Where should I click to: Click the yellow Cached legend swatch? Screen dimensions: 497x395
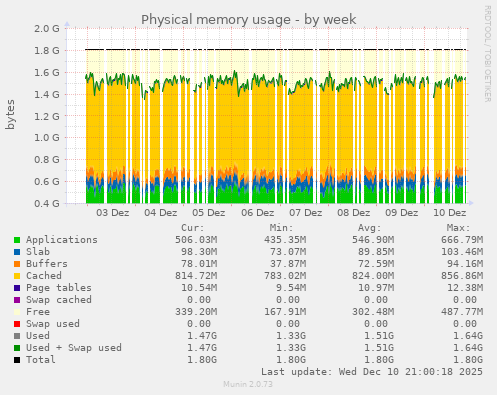point(17,276)
